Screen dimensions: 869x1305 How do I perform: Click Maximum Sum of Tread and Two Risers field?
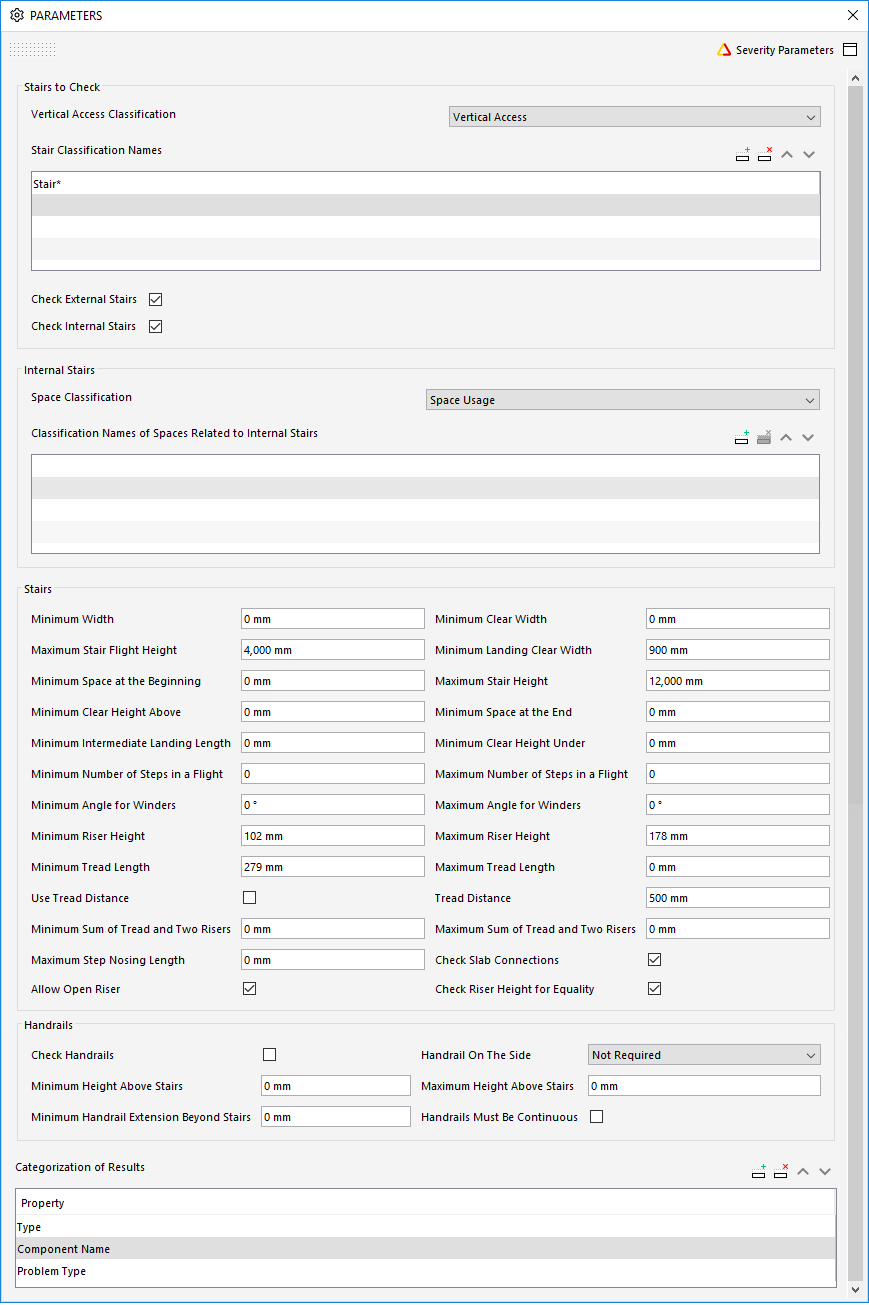738,929
